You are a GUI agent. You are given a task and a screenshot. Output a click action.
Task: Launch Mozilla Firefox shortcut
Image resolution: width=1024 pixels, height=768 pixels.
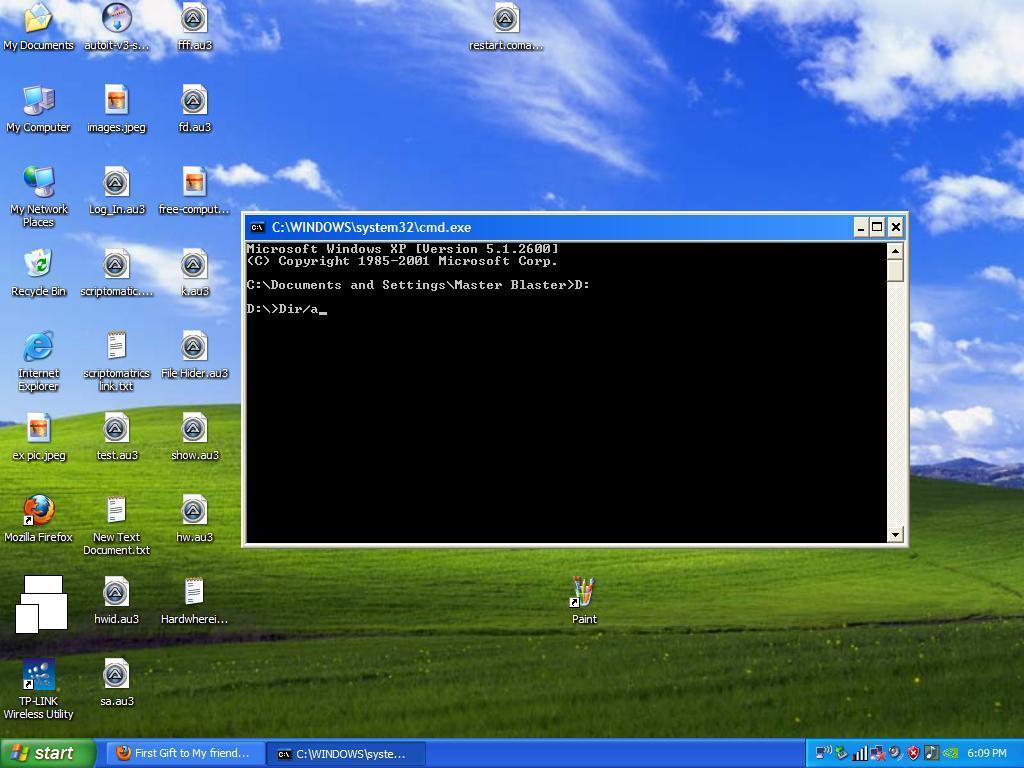[39, 519]
